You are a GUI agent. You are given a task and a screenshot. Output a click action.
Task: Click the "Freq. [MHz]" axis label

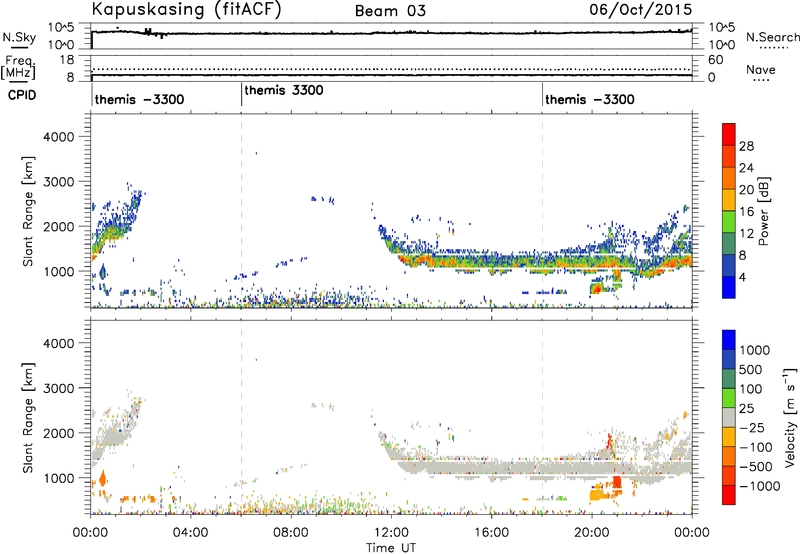(19, 68)
